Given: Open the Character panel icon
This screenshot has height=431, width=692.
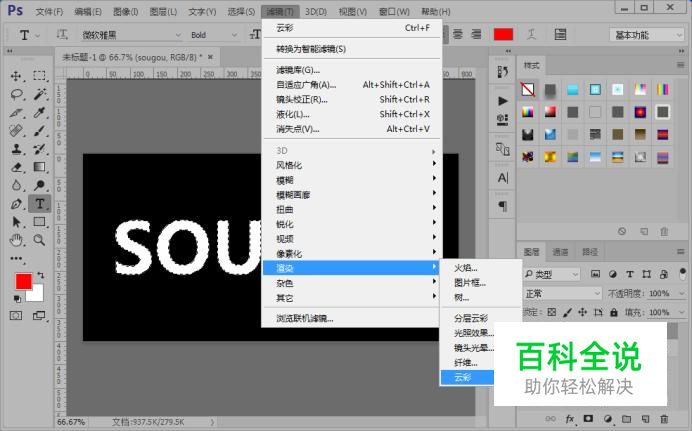Looking at the screenshot, I should pyautogui.click(x=503, y=178).
